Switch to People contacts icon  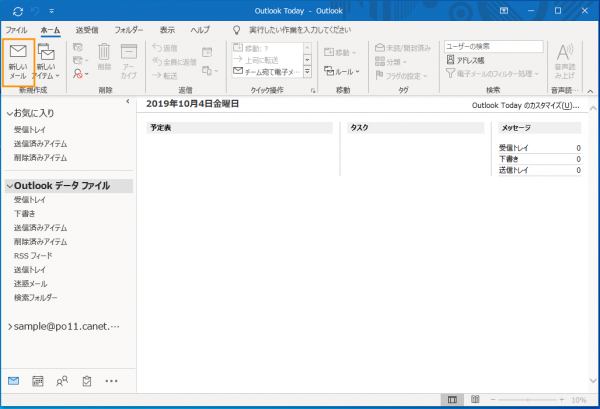tap(62, 381)
